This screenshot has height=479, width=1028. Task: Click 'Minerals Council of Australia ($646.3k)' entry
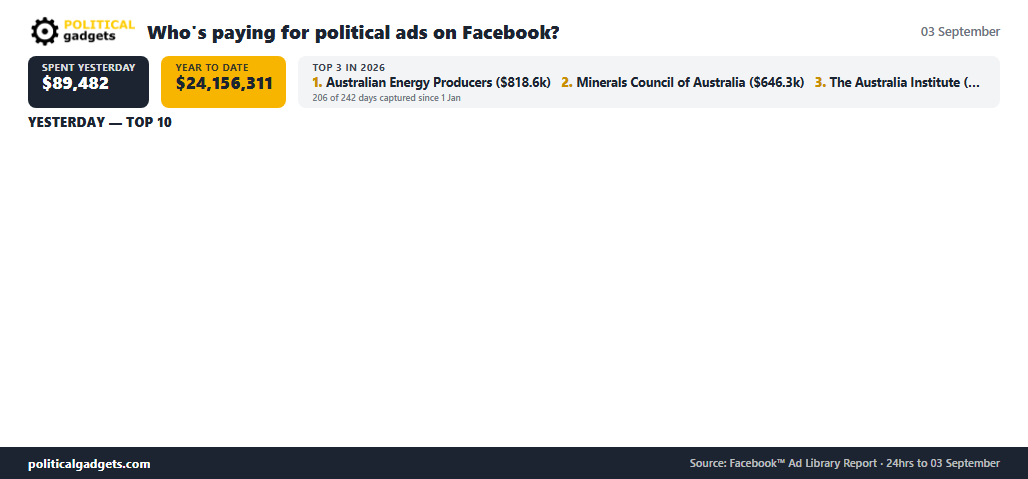tap(682, 83)
